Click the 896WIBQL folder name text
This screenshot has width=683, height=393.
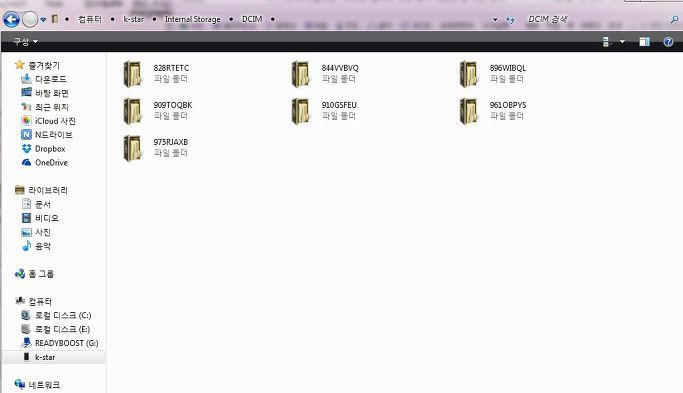[508, 68]
